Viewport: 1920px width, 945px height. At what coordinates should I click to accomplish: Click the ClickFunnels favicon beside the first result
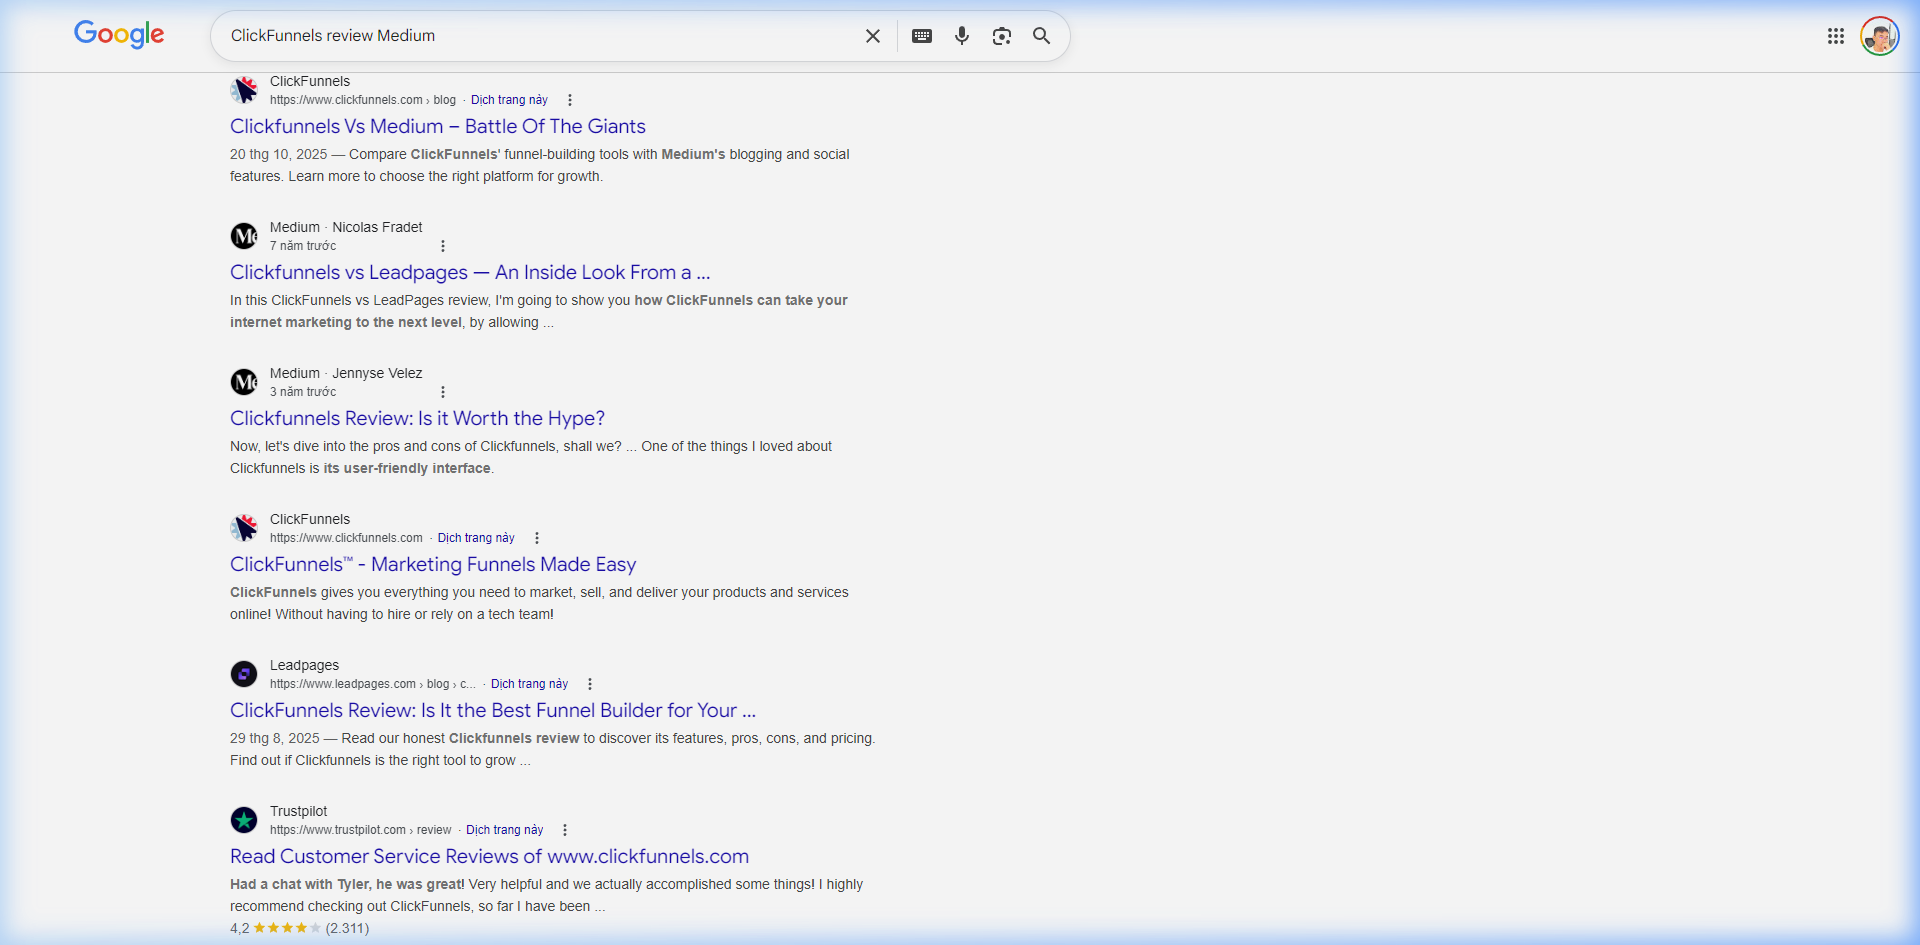[244, 89]
